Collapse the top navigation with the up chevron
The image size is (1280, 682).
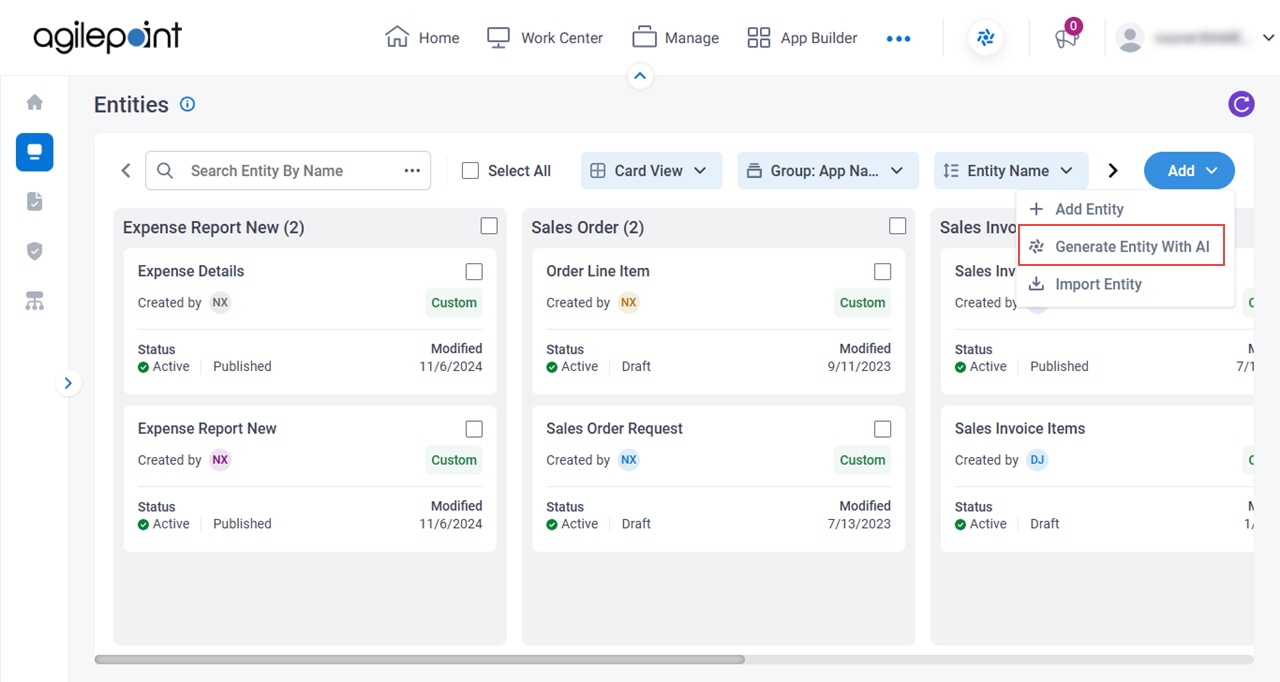(640, 76)
